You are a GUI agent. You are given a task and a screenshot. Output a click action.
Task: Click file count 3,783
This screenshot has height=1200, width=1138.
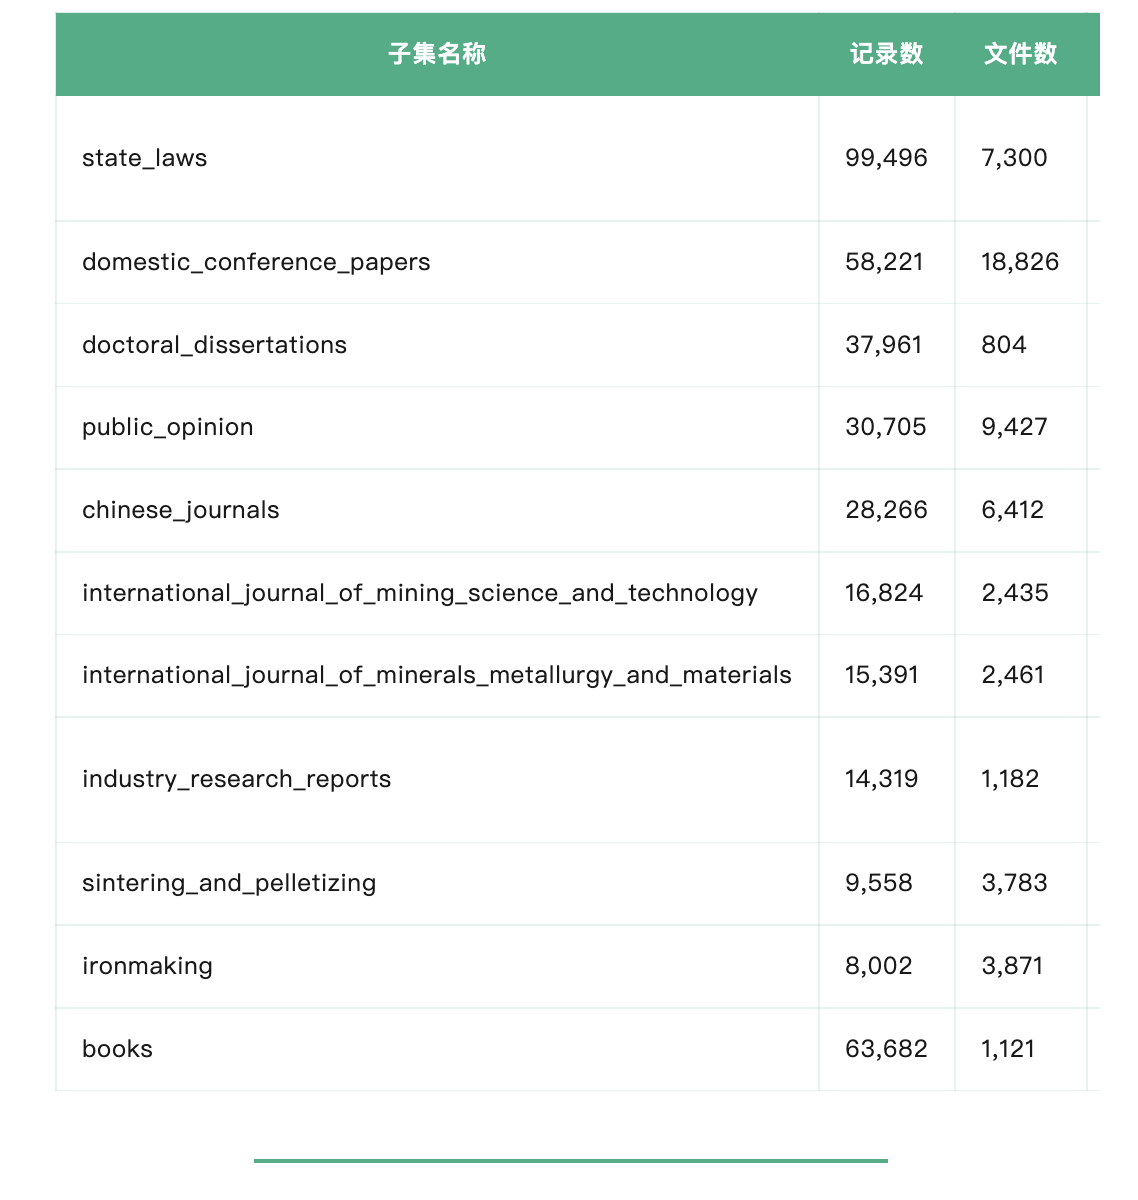(x=1014, y=883)
